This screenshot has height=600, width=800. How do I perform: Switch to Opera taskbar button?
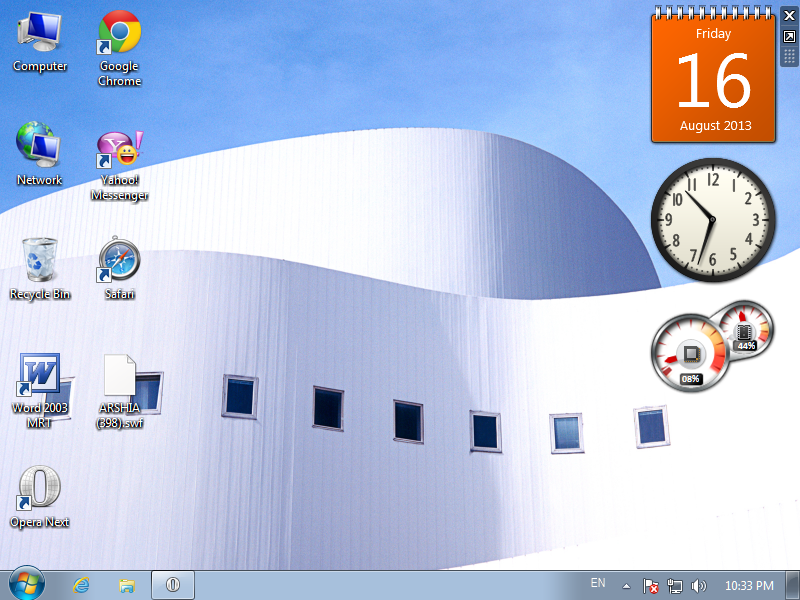click(173, 585)
